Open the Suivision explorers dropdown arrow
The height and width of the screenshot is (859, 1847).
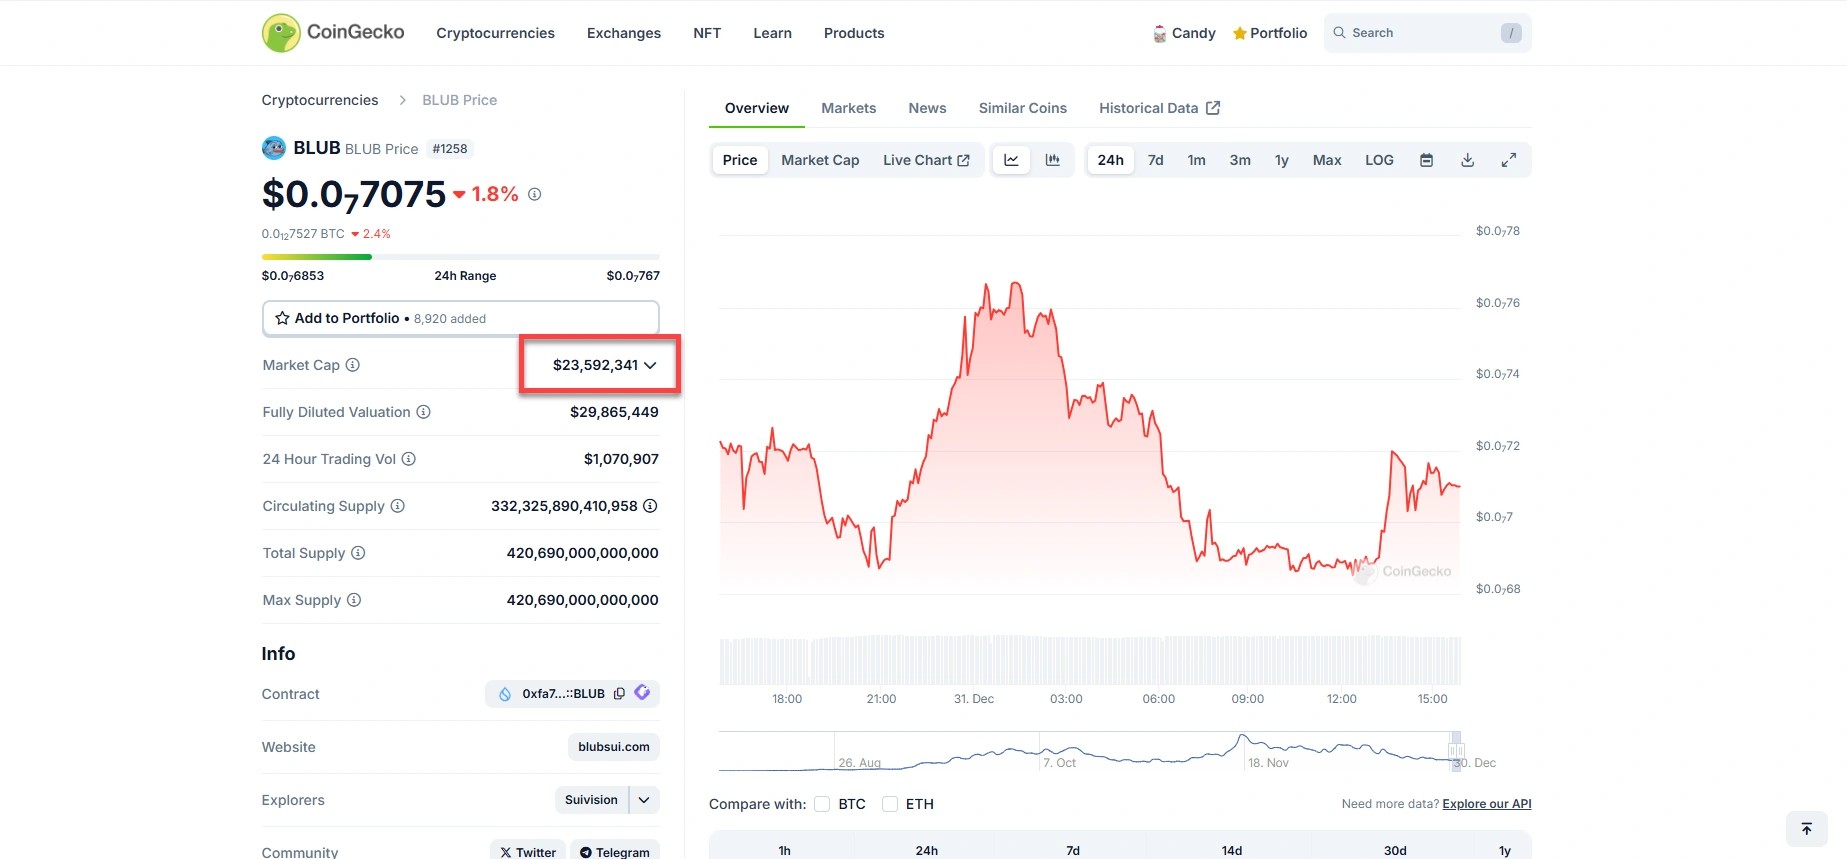click(644, 800)
